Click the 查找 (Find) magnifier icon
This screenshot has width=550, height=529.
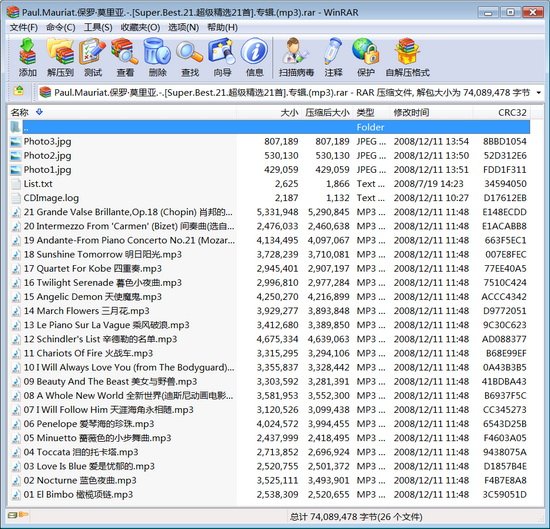(189, 51)
